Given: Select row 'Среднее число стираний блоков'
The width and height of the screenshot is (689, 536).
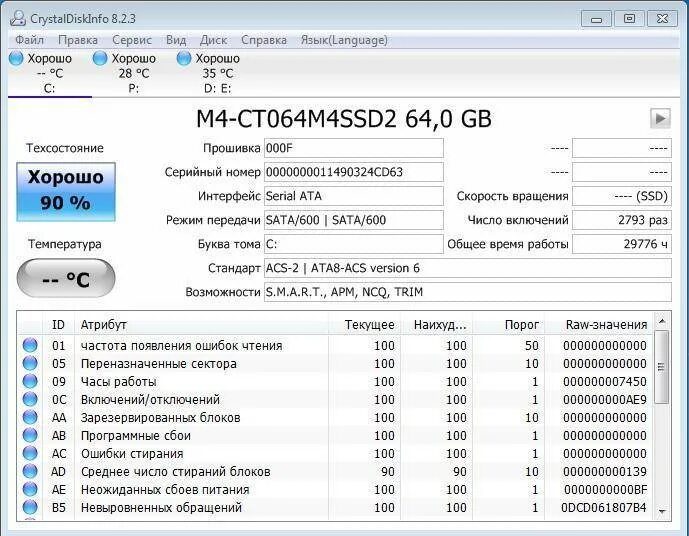Looking at the screenshot, I should coord(335,471).
